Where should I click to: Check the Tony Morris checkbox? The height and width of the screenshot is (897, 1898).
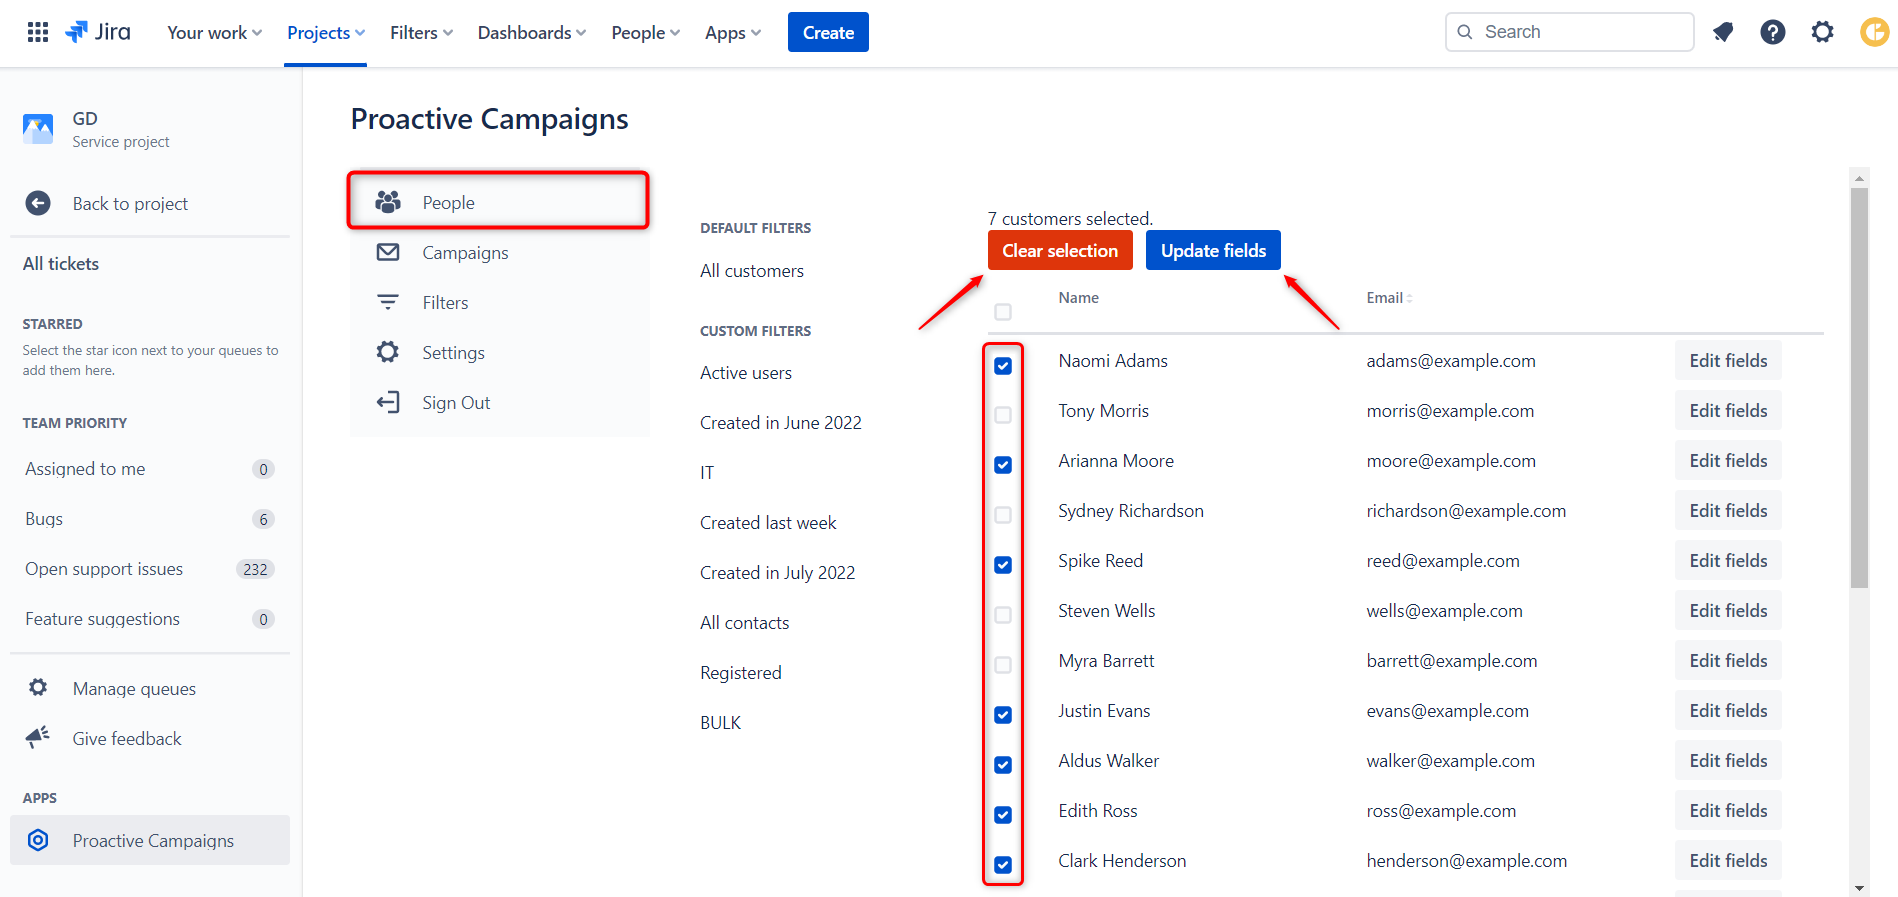[x=1003, y=414]
